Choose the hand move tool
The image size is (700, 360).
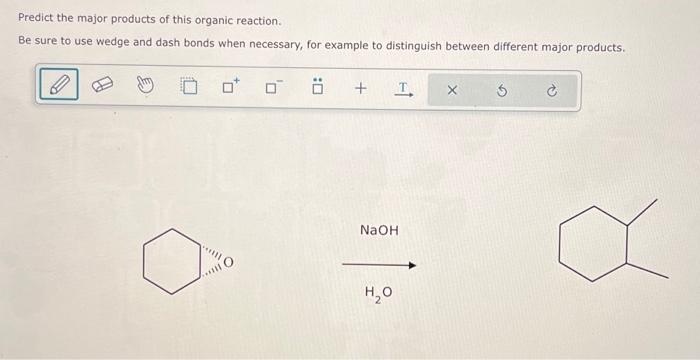145,85
